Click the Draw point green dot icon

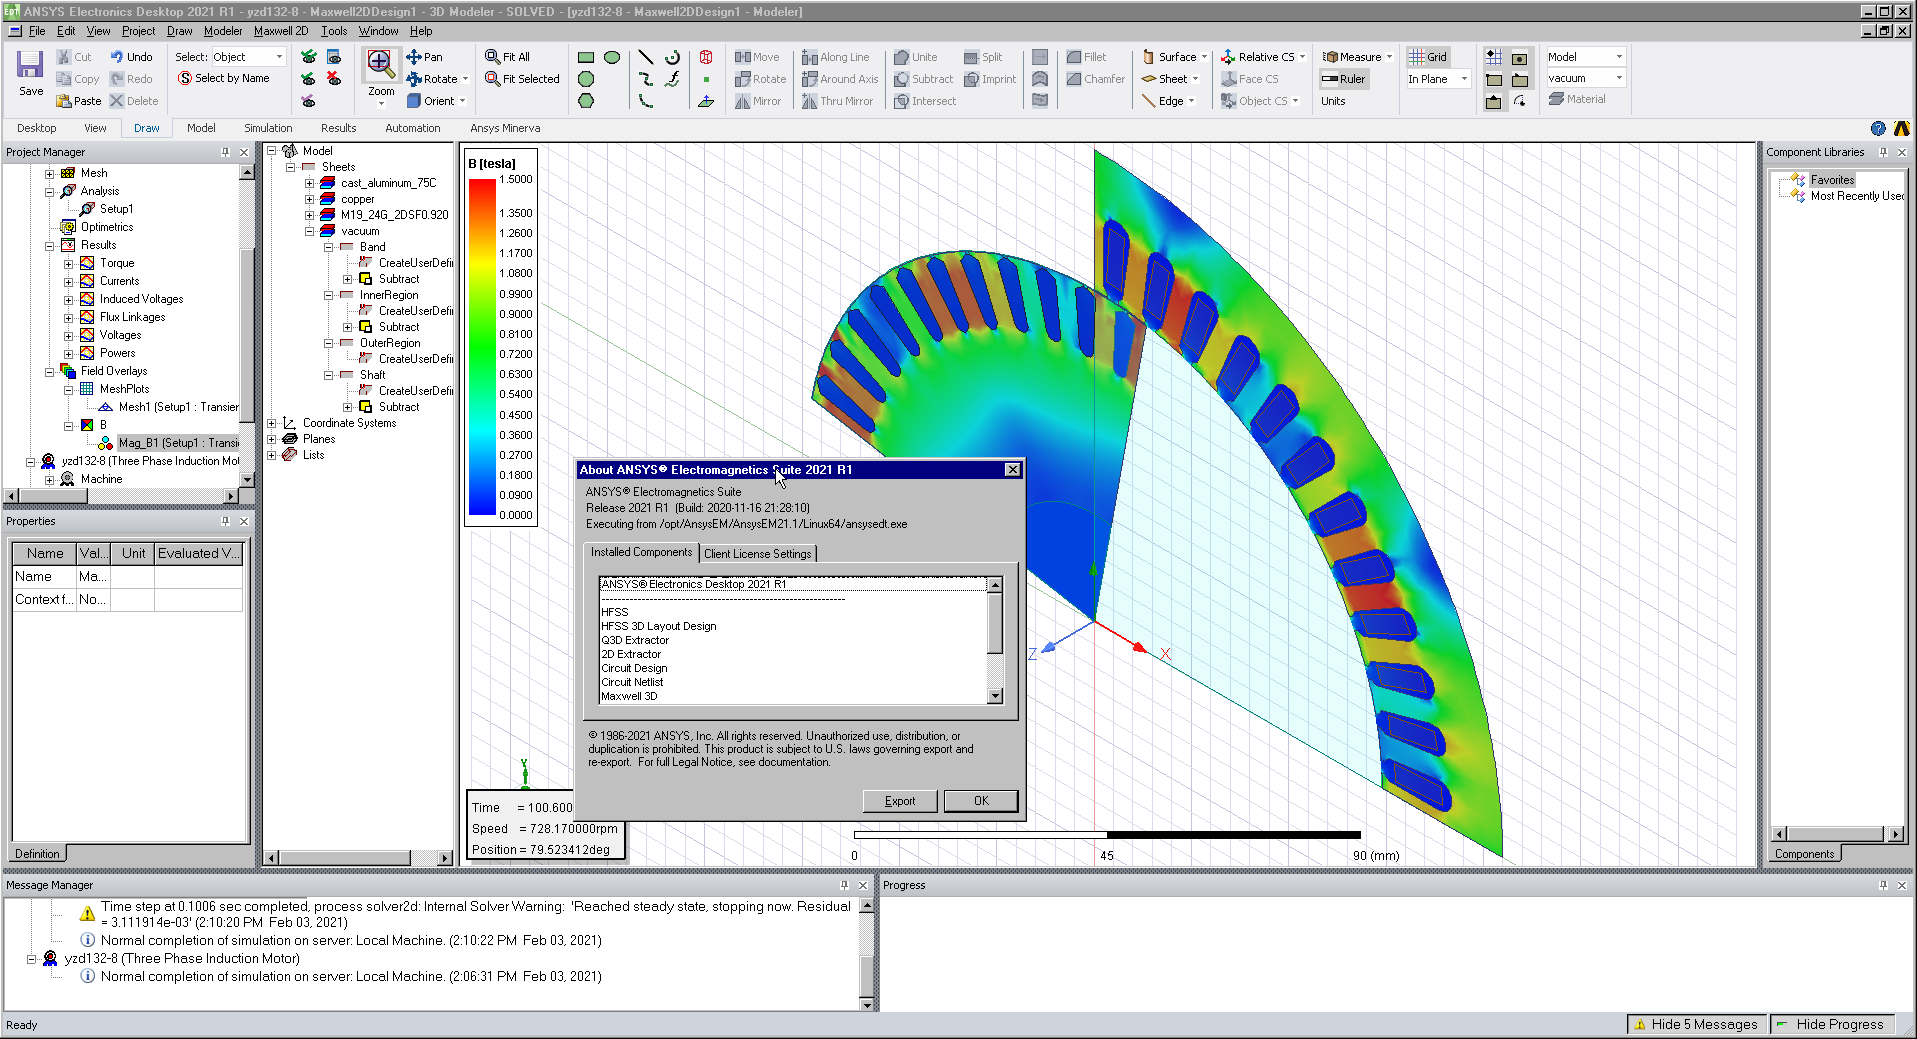click(706, 79)
